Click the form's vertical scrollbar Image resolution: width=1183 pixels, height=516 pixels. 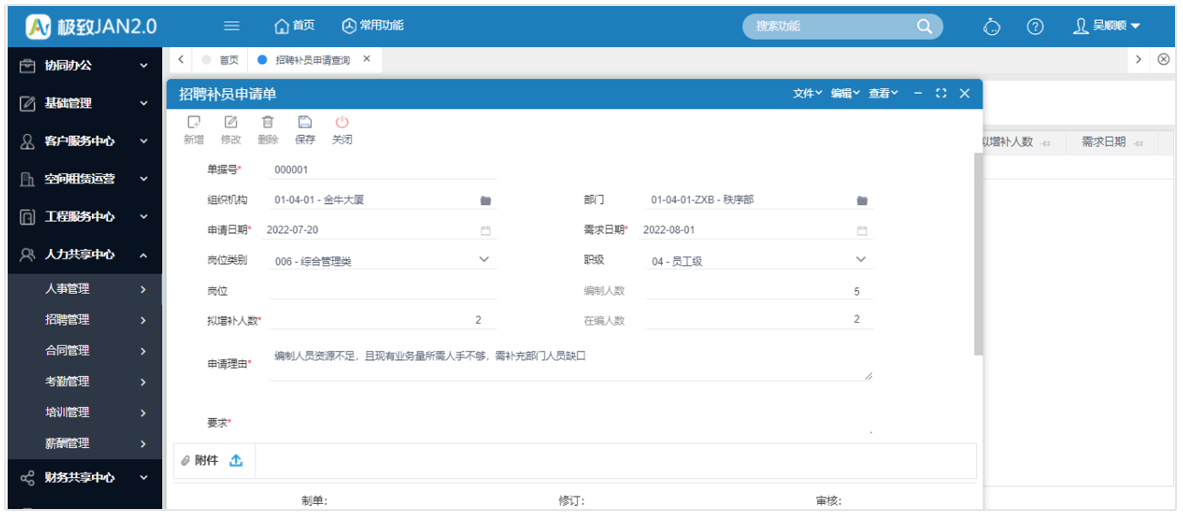click(977, 250)
